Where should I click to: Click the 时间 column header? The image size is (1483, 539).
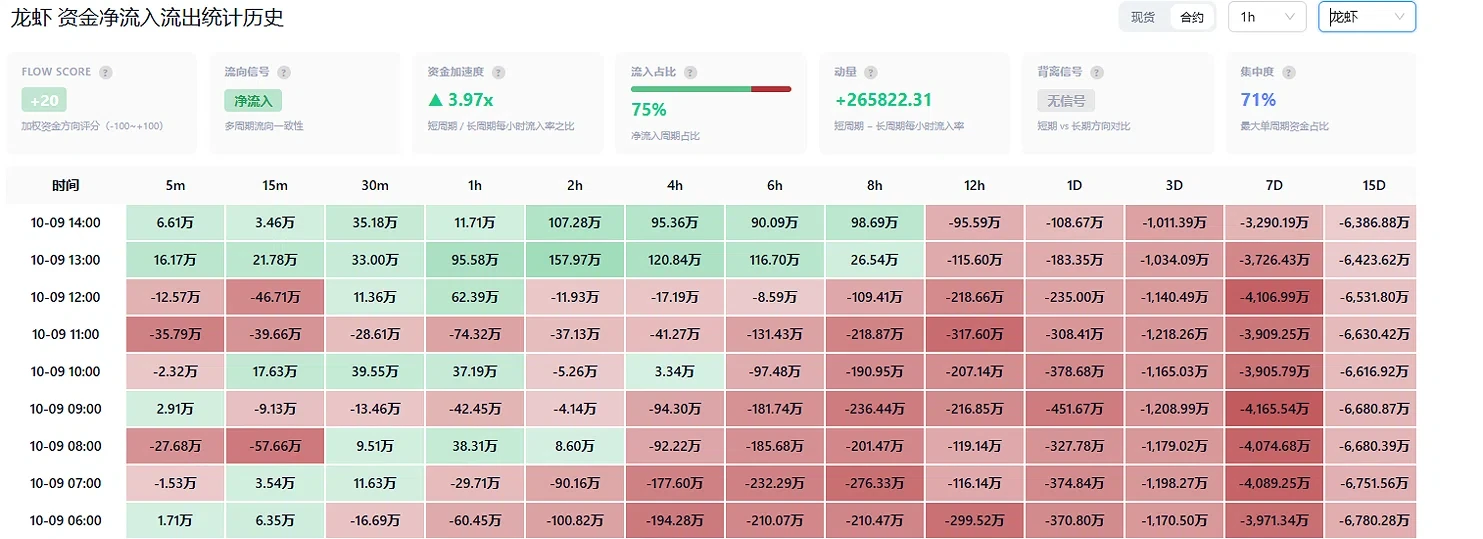tap(66, 186)
